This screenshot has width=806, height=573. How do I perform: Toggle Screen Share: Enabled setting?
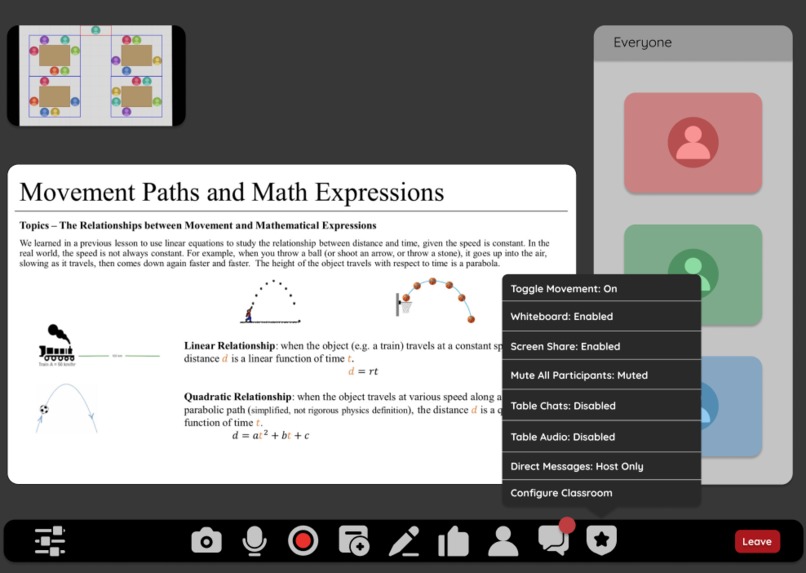pos(601,346)
